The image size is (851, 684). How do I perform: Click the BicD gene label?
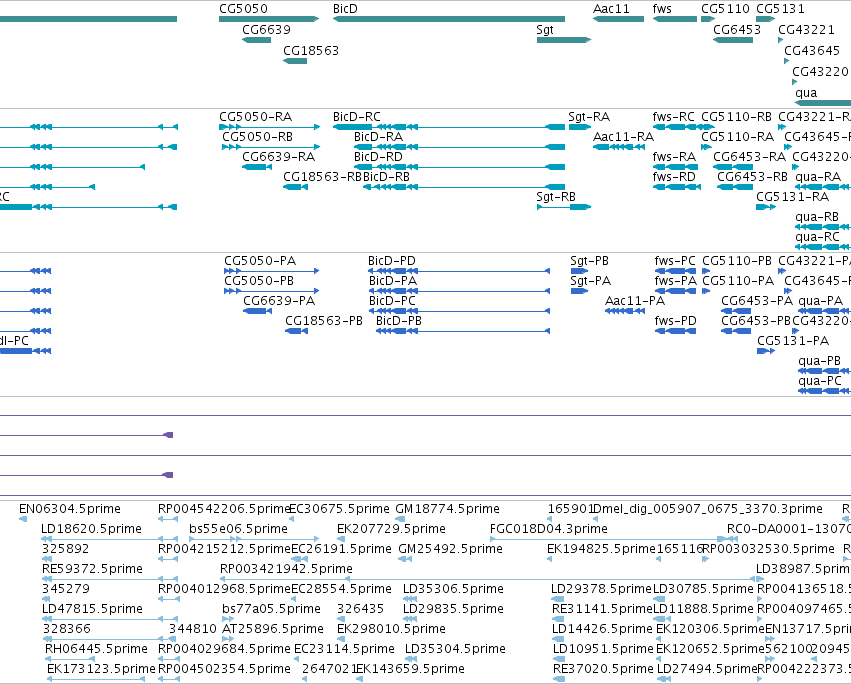(x=345, y=9)
